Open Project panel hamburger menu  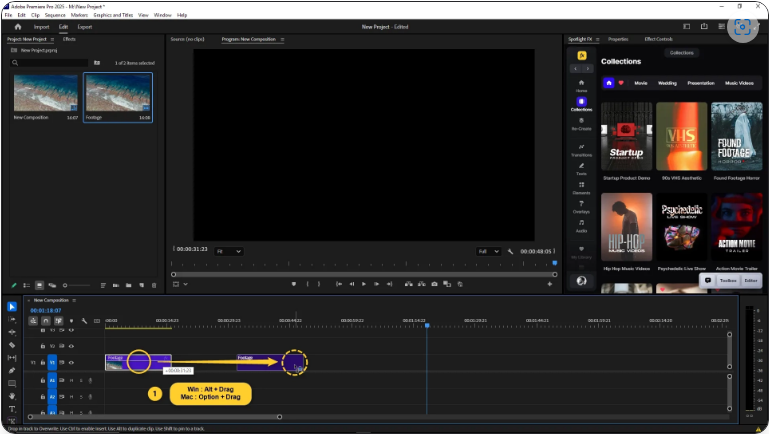coord(52,39)
